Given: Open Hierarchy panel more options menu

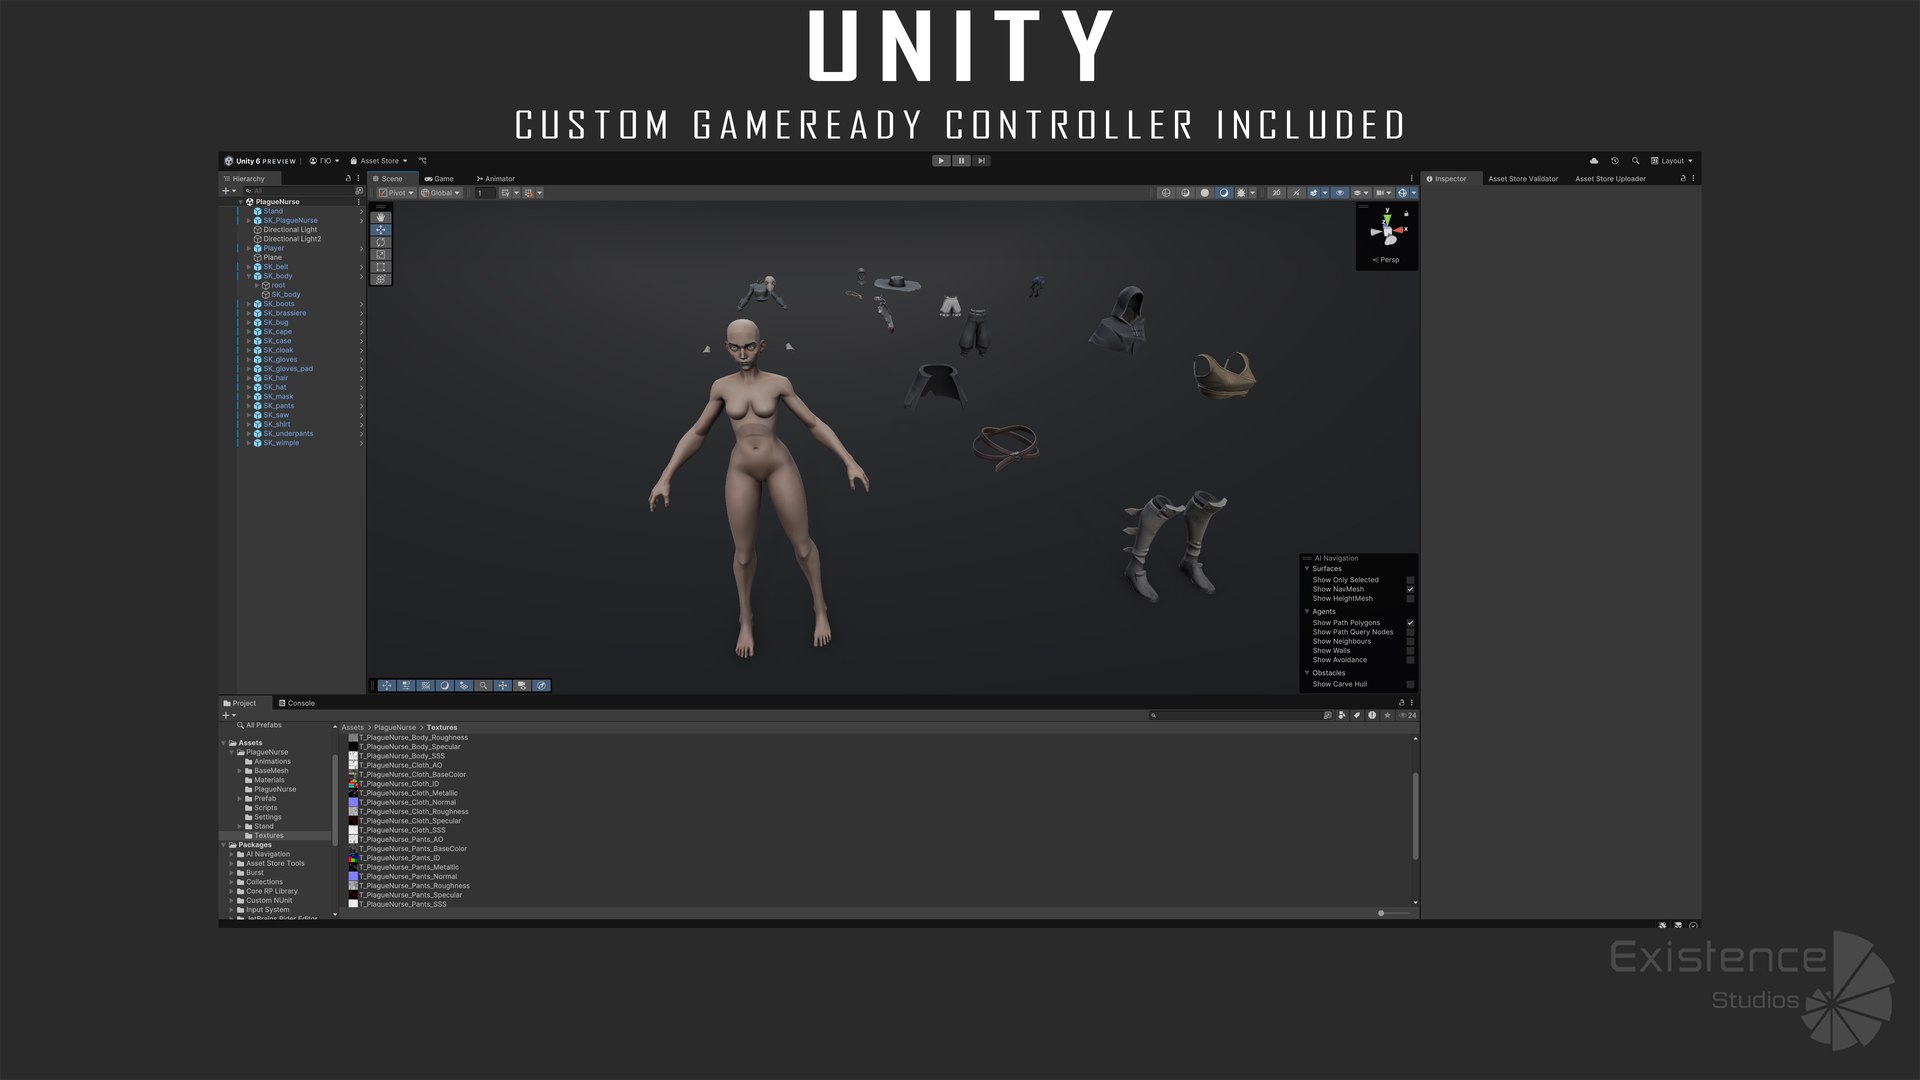Looking at the screenshot, I should coord(358,179).
